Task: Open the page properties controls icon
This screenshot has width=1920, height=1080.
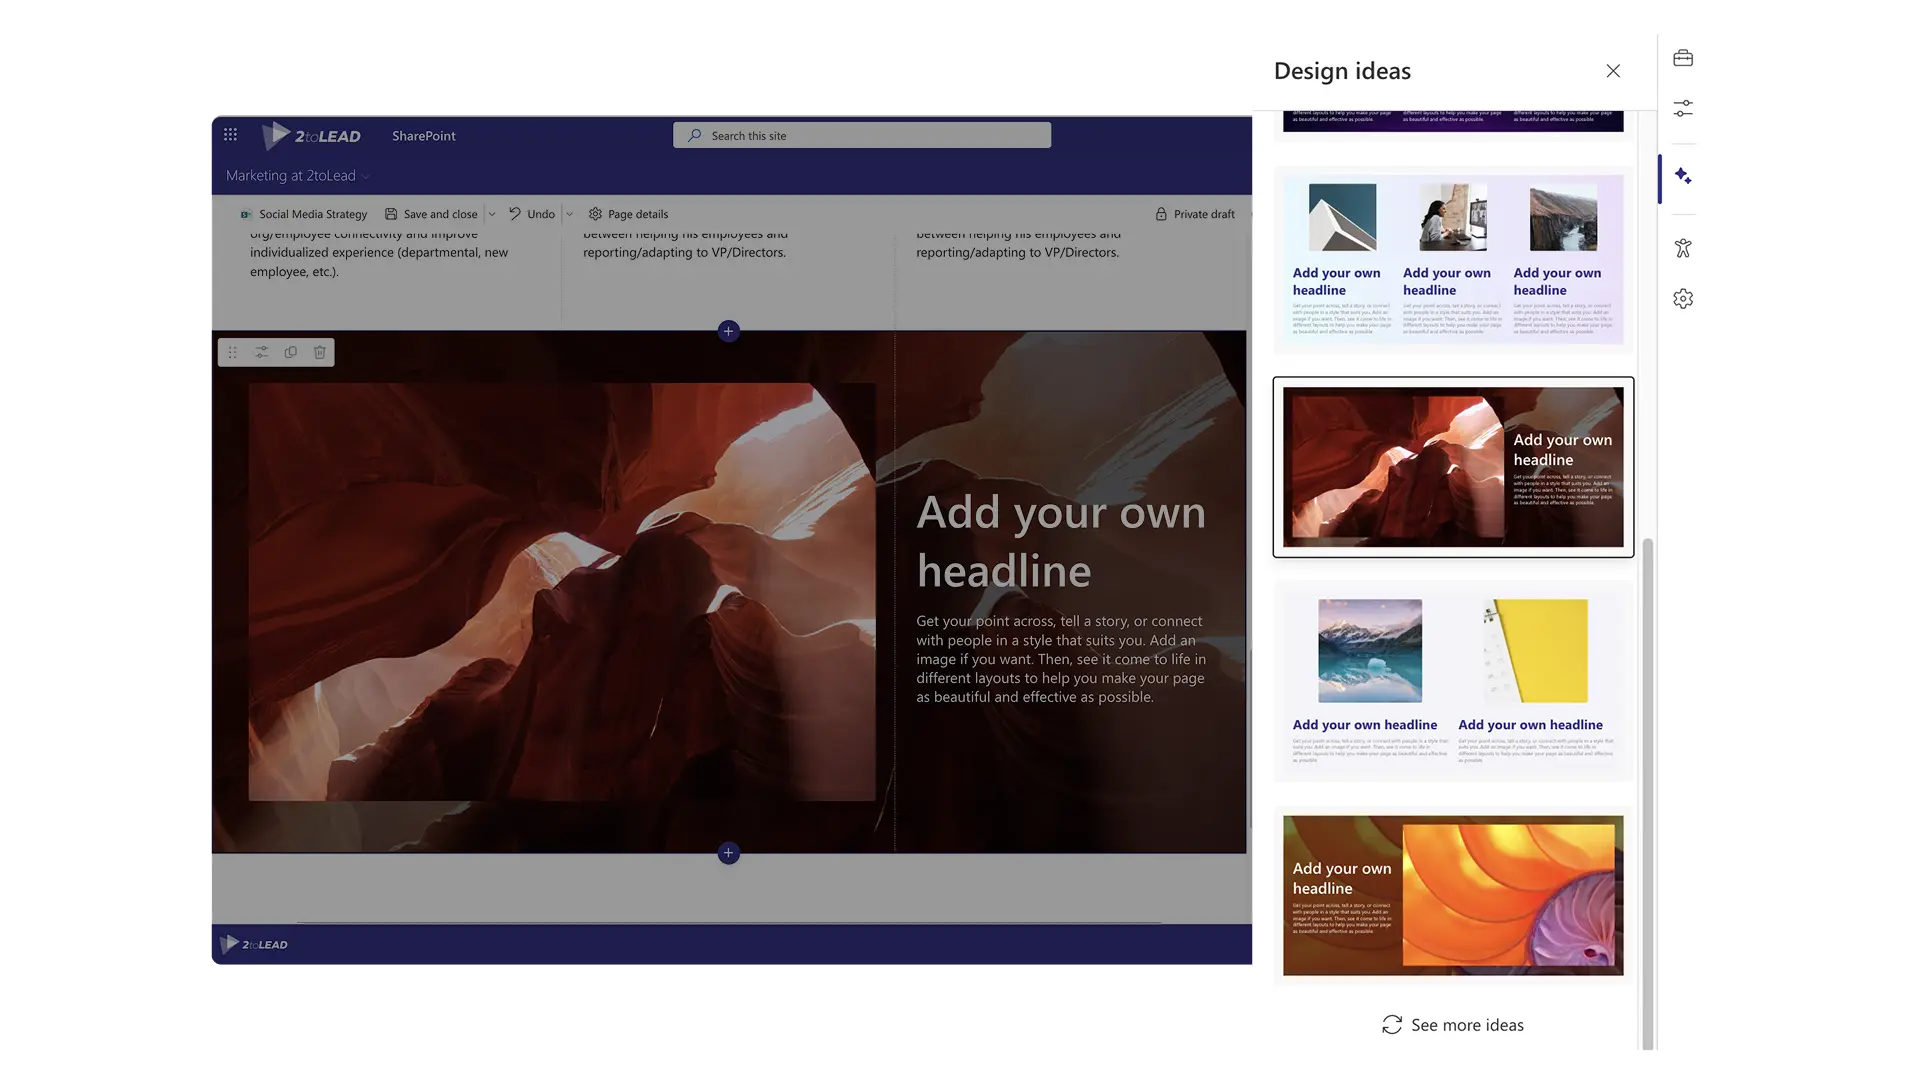Action: point(1683,107)
